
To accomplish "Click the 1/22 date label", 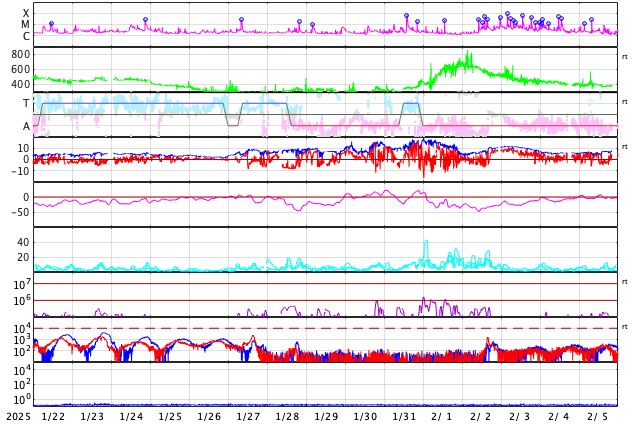I will [x=53, y=416].
